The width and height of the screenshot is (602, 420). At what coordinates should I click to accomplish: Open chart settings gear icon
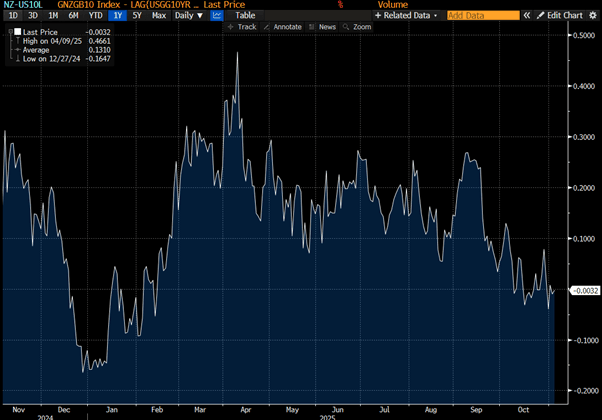coord(594,16)
